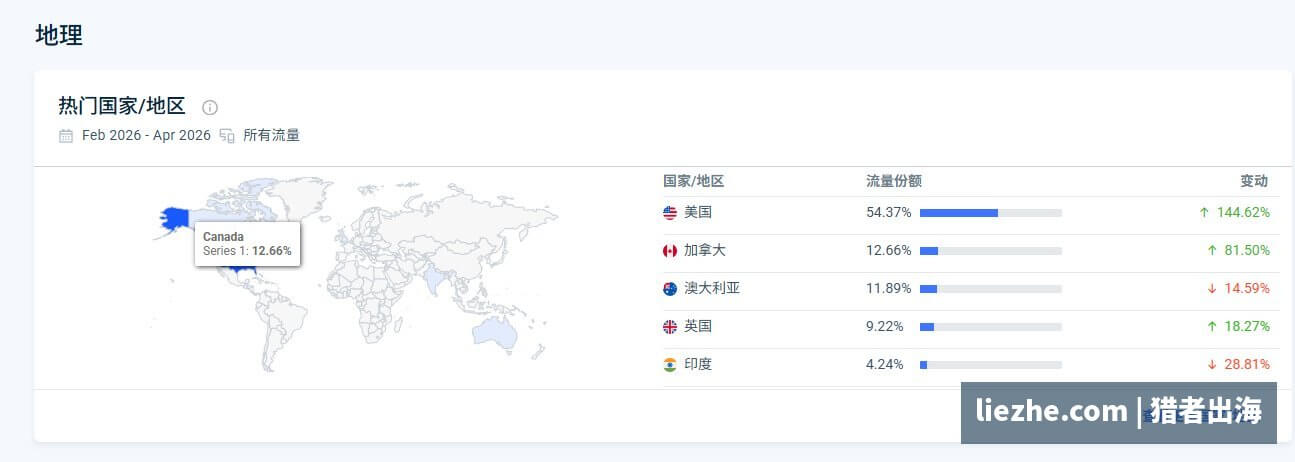Image resolution: width=1295 pixels, height=462 pixels.
Task: Click the Canada flag icon
Action: point(670,251)
